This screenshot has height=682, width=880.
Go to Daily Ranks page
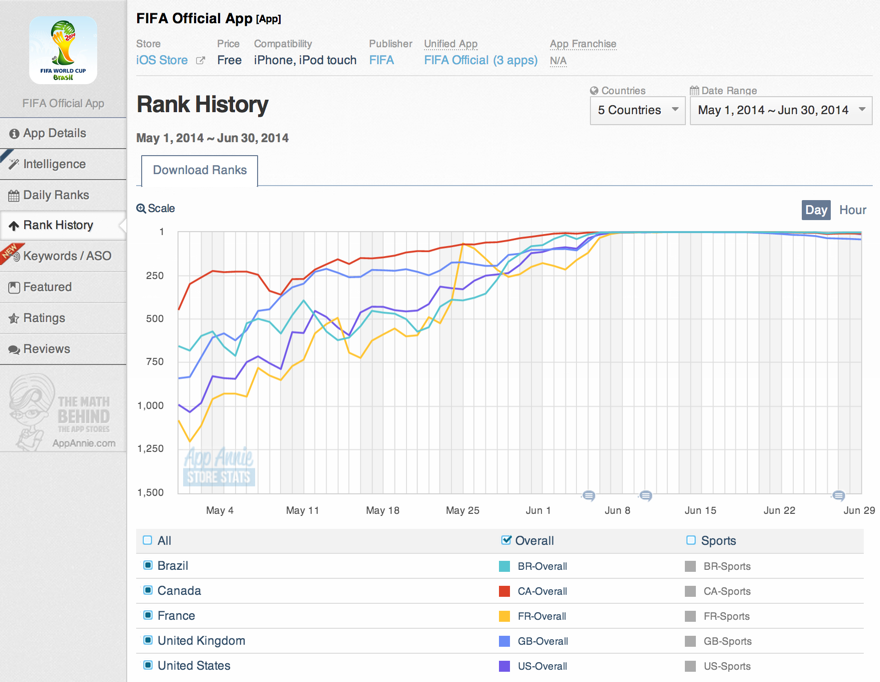63,195
